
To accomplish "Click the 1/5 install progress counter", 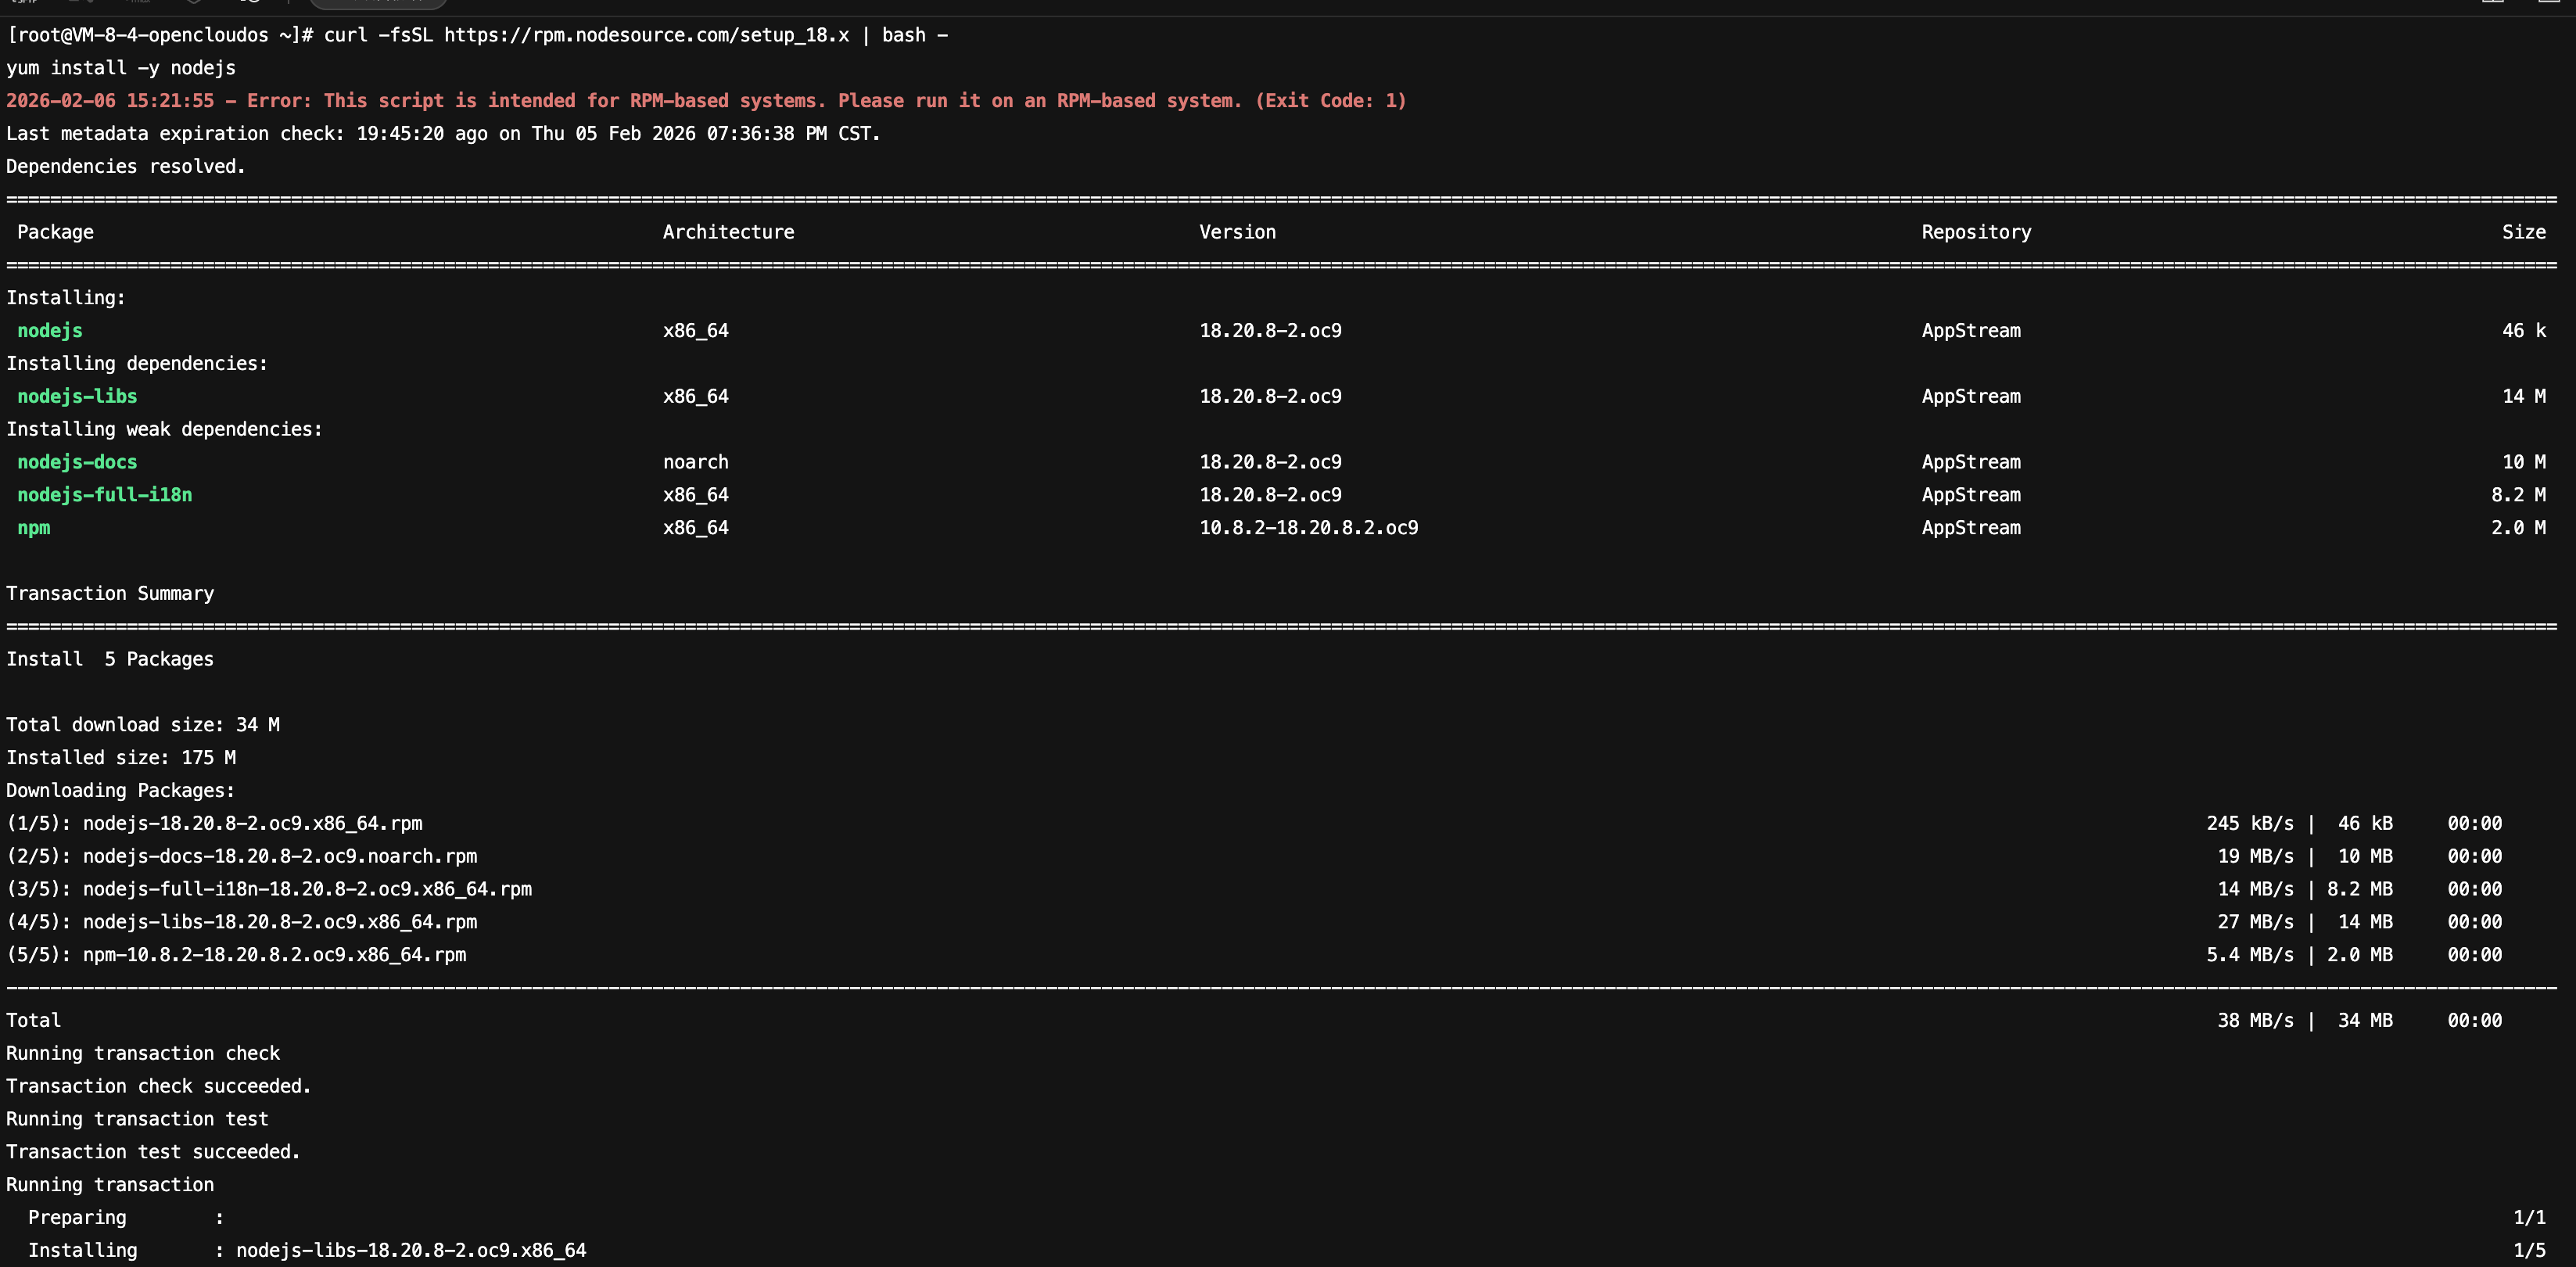I will coord(2528,1250).
